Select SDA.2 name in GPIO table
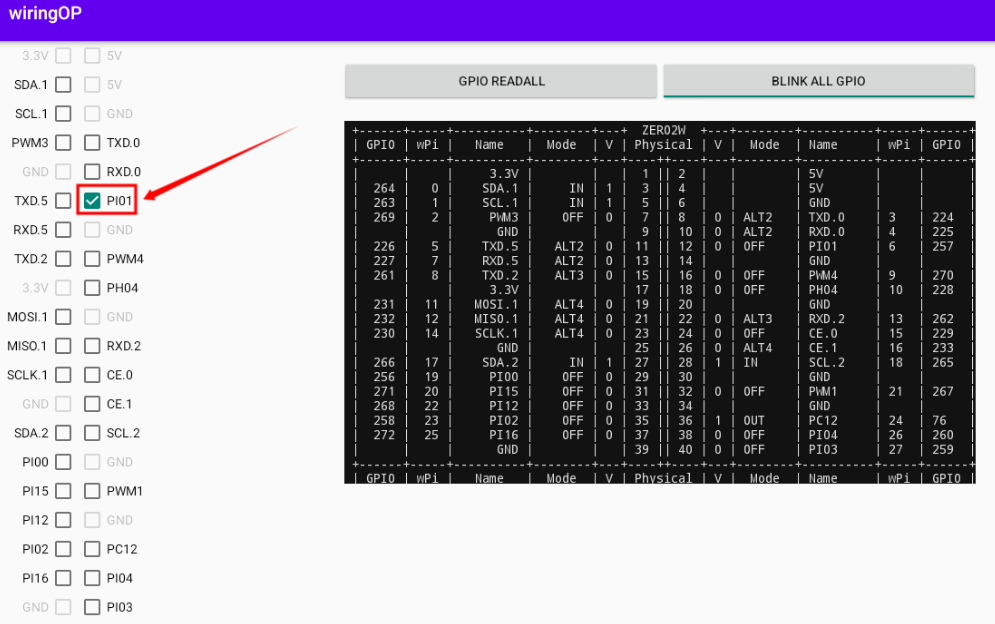This screenshot has width=995, height=624. (499, 362)
